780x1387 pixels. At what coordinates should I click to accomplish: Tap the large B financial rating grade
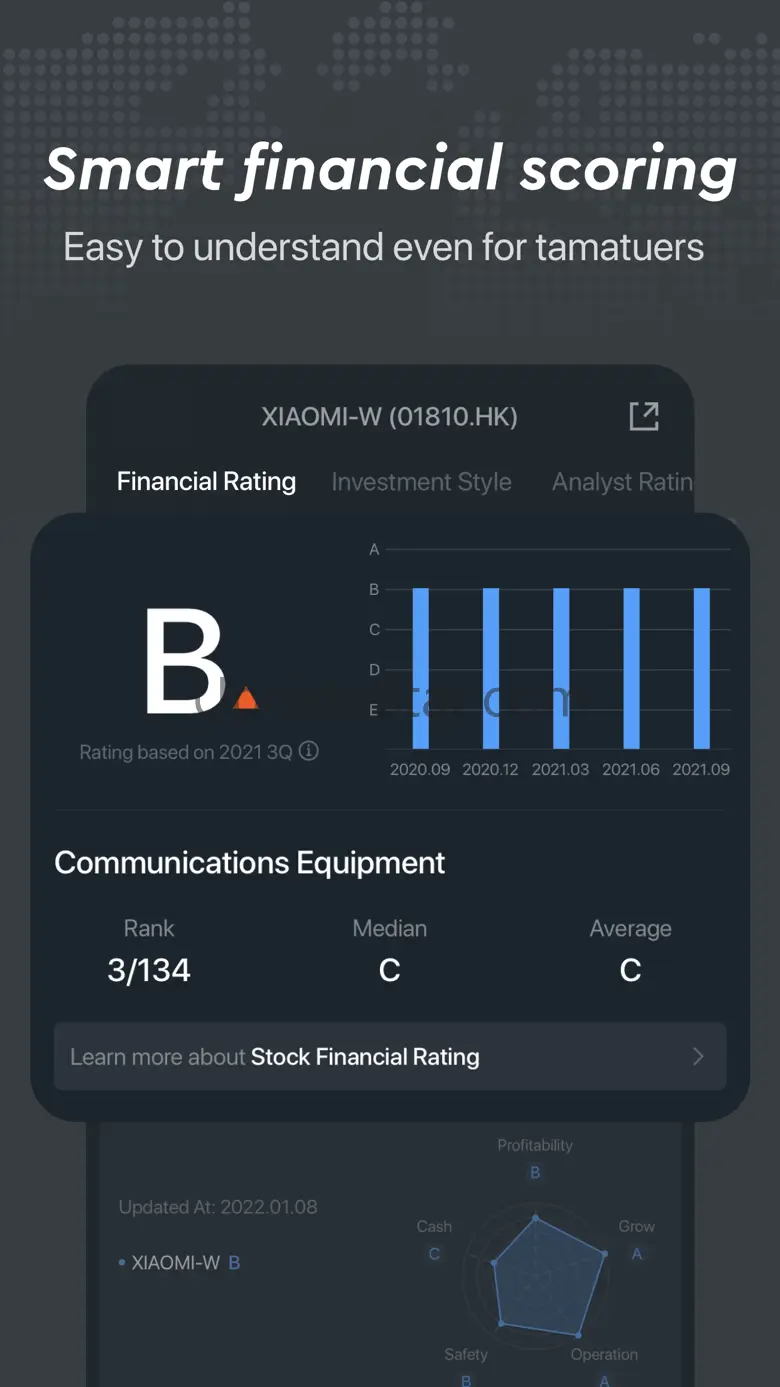(183, 662)
